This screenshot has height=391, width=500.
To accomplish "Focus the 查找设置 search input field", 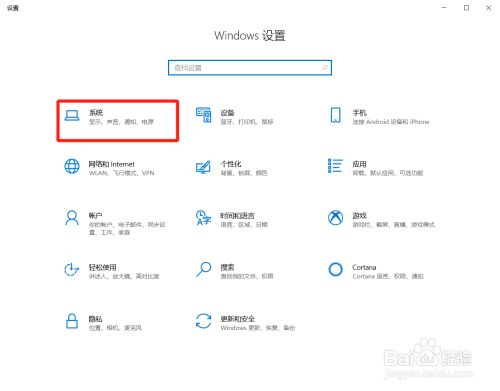I will pyautogui.click(x=250, y=68).
